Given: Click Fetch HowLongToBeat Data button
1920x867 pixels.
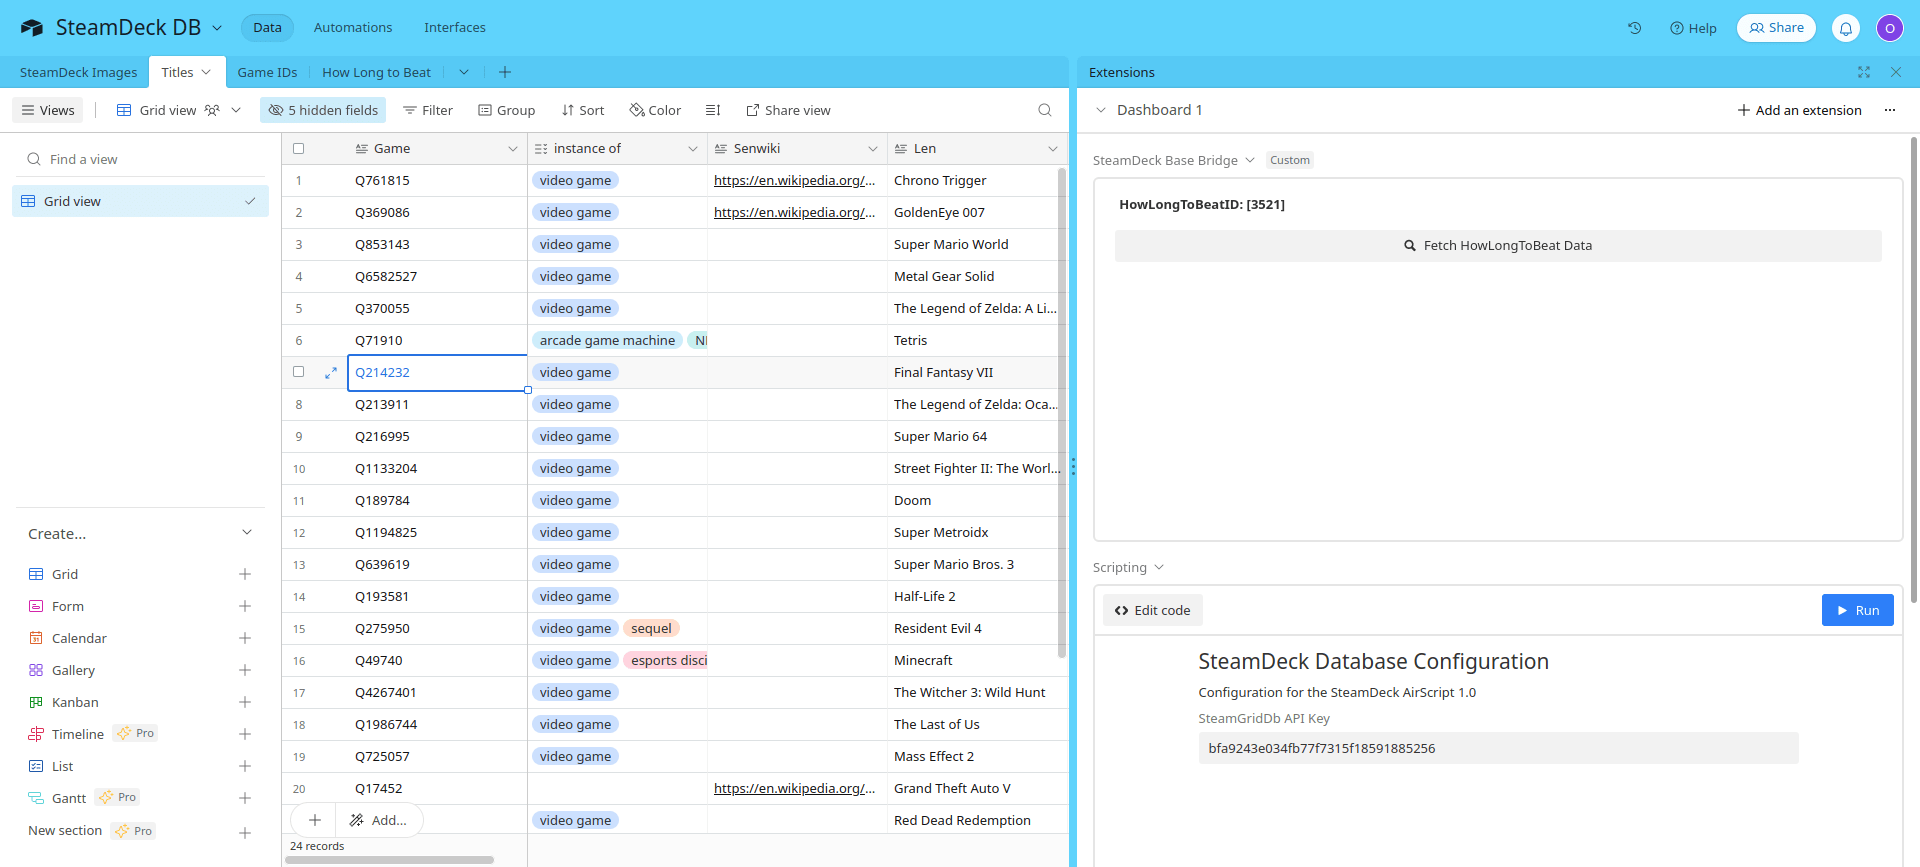Looking at the screenshot, I should click(1498, 246).
